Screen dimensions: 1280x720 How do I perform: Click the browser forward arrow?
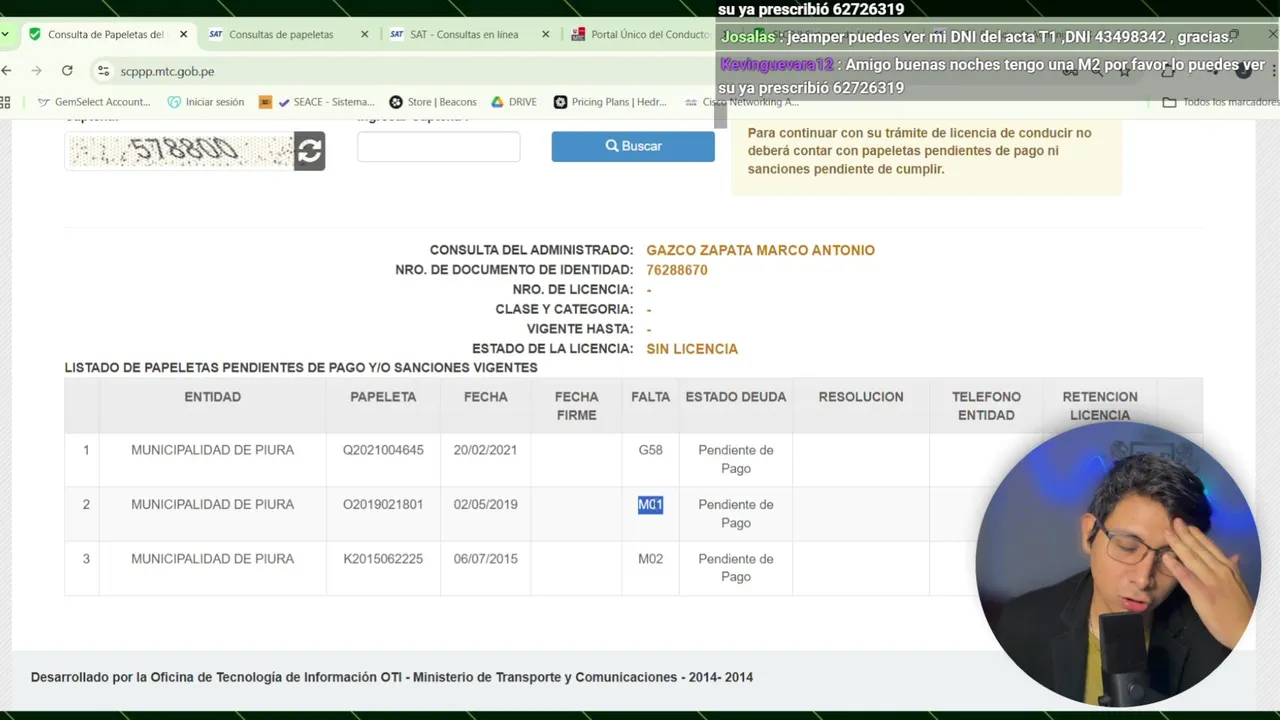[37, 71]
